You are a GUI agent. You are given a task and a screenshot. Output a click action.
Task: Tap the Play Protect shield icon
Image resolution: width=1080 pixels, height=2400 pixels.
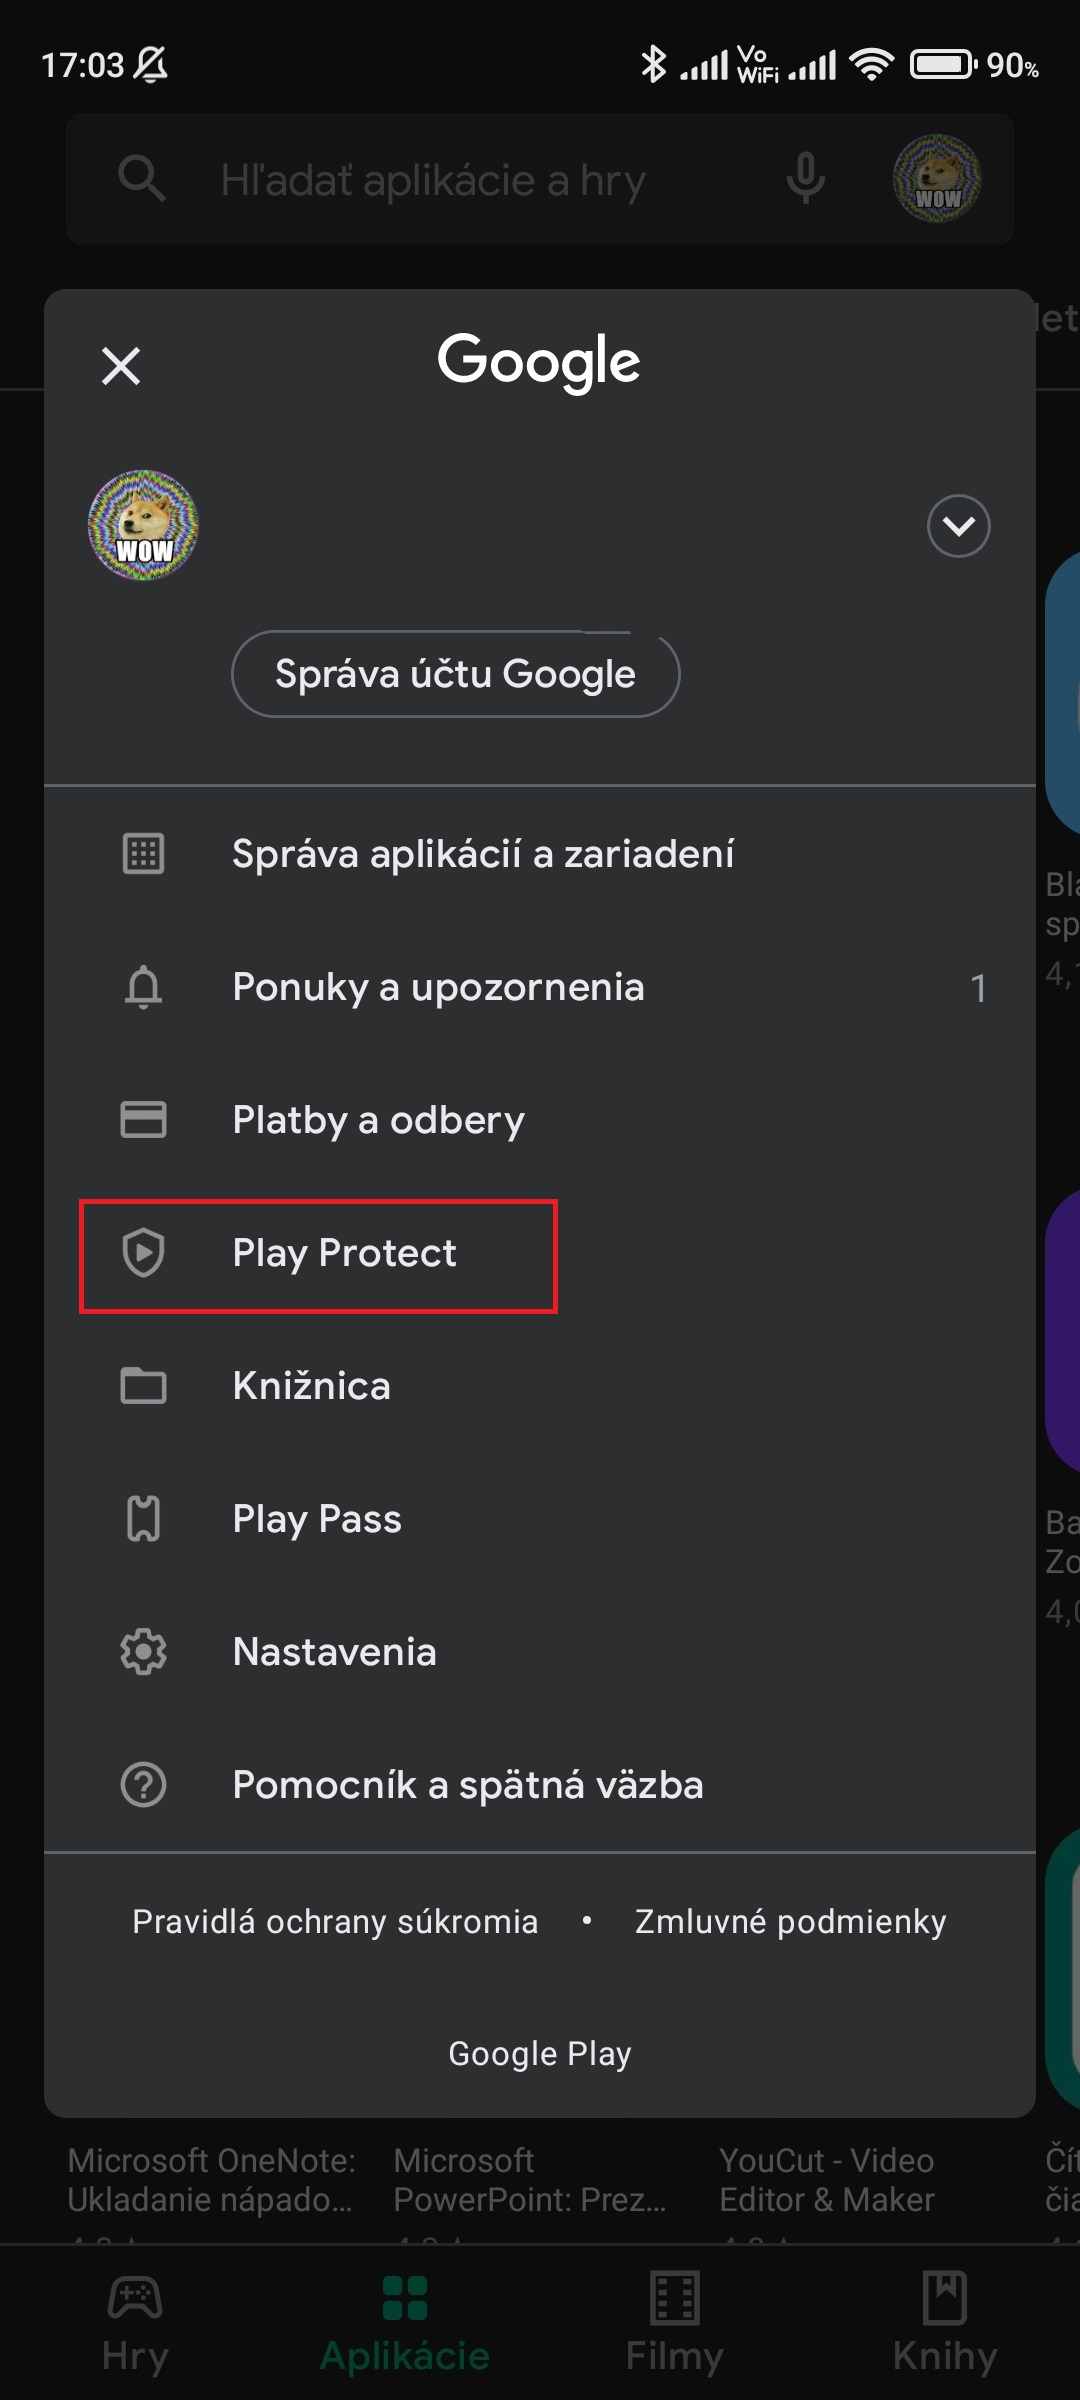pos(143,1253)
